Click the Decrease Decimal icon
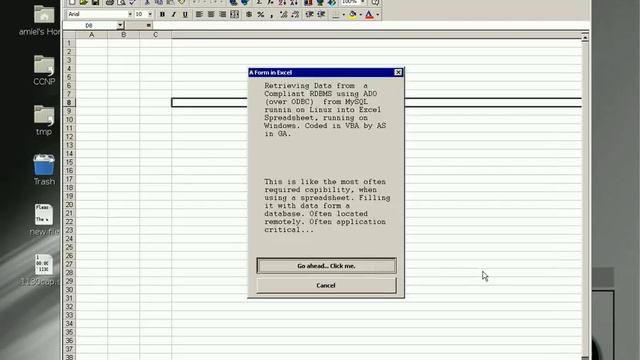The width and height of the screenshot is (640, 360). click(x=295, y=15)
